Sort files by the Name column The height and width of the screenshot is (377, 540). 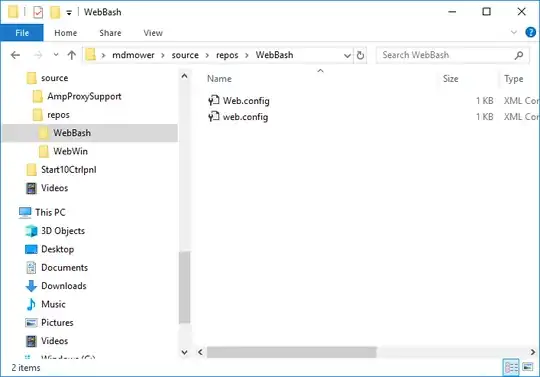(219, 79)
